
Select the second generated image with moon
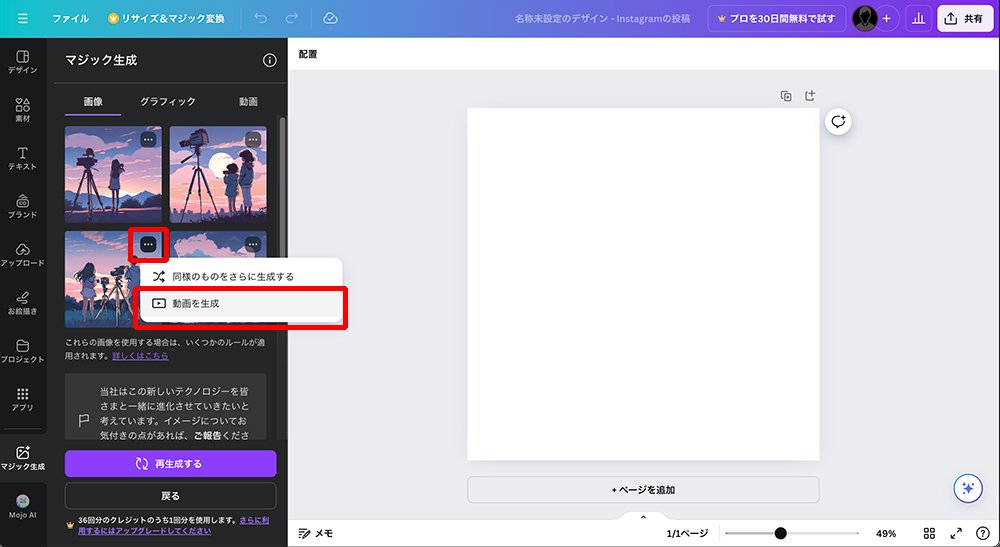[x=218, y=174]
